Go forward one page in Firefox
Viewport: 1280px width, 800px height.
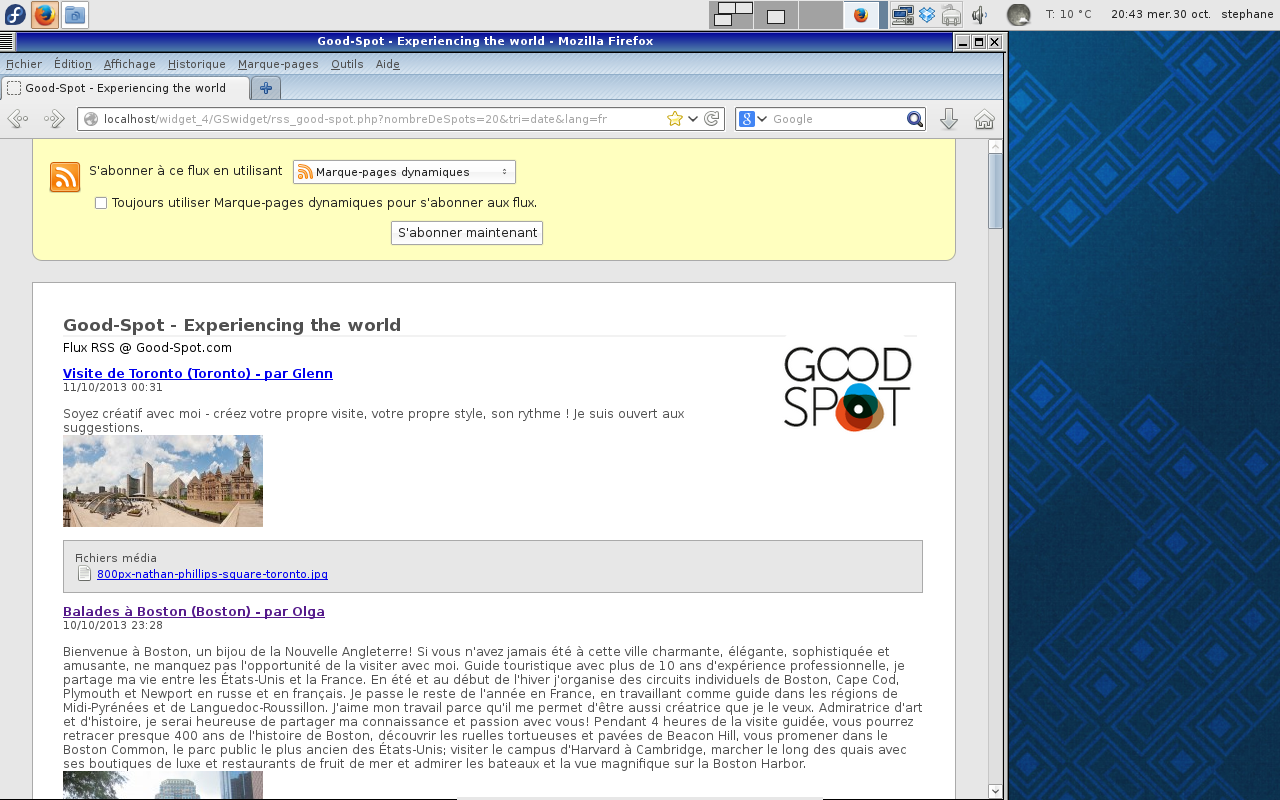click(54, 119)
